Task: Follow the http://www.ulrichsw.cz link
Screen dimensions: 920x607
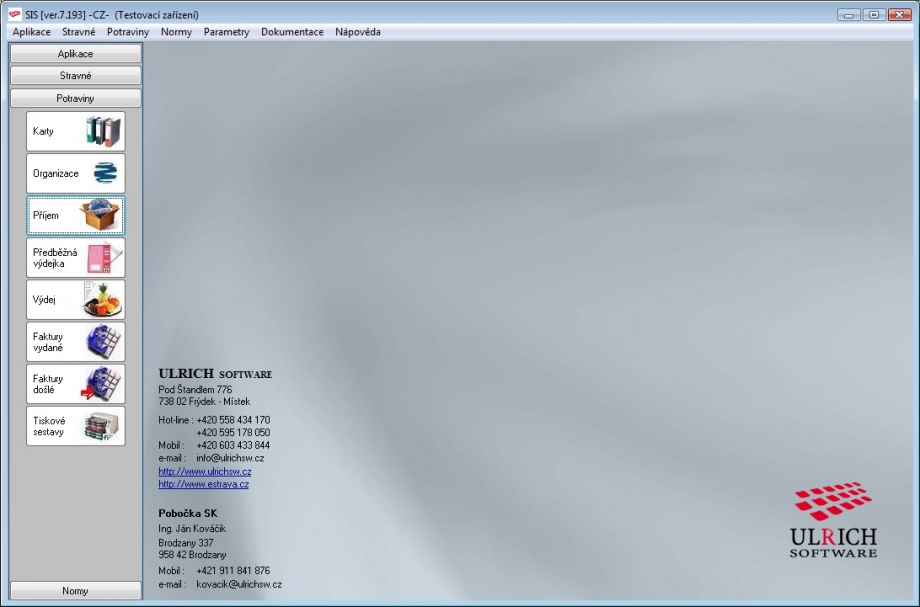Action: 205,472
